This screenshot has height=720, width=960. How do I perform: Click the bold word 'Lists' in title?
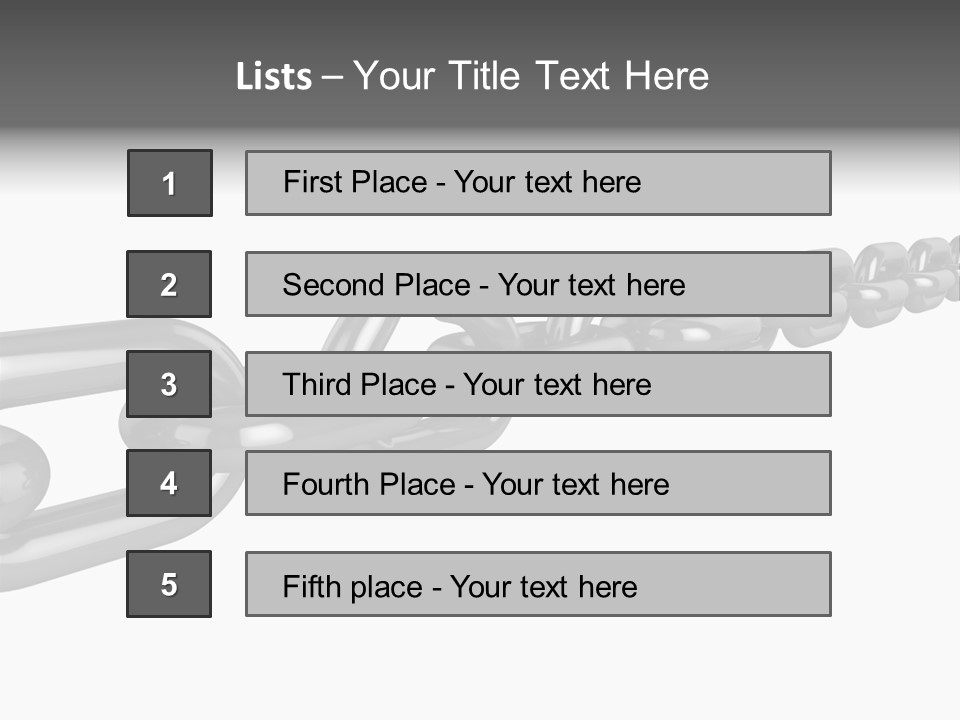tap(274, 77)
